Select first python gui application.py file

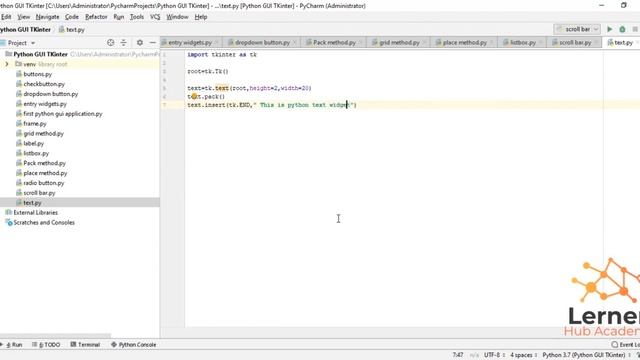click(x=62, y=114)
